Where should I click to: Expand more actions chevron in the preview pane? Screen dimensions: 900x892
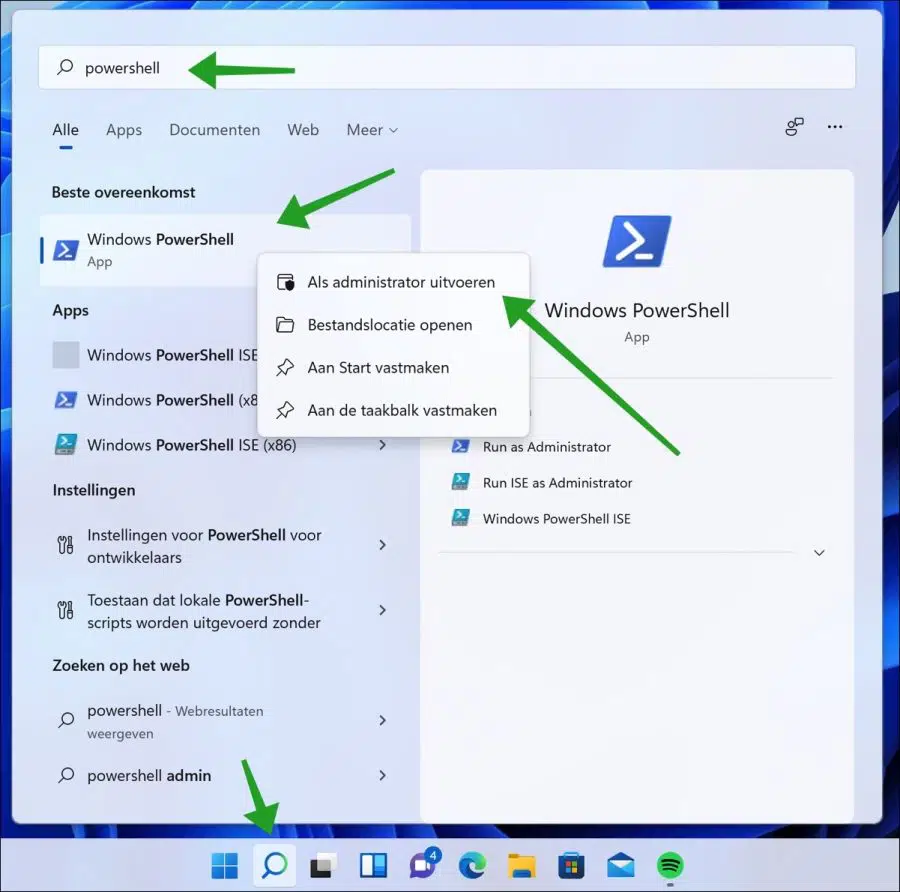(x=819, y=553)
